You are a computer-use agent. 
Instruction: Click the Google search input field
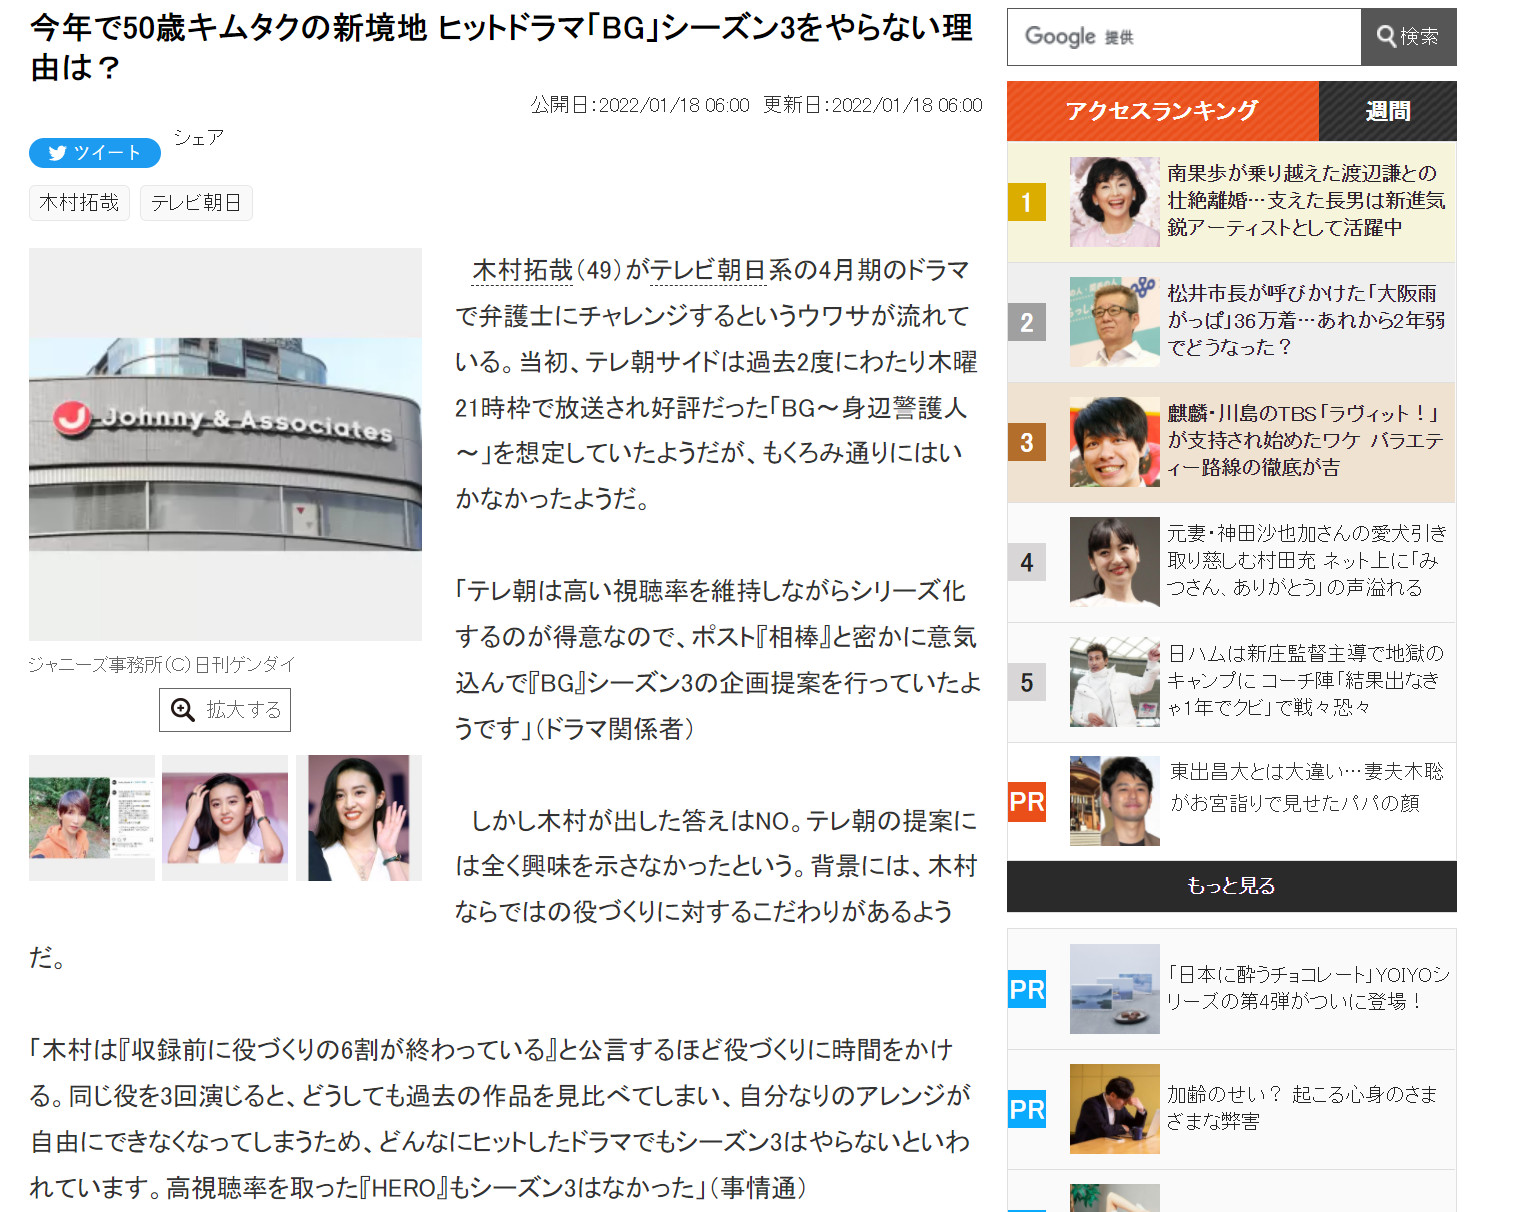[x=1183, y=37]
